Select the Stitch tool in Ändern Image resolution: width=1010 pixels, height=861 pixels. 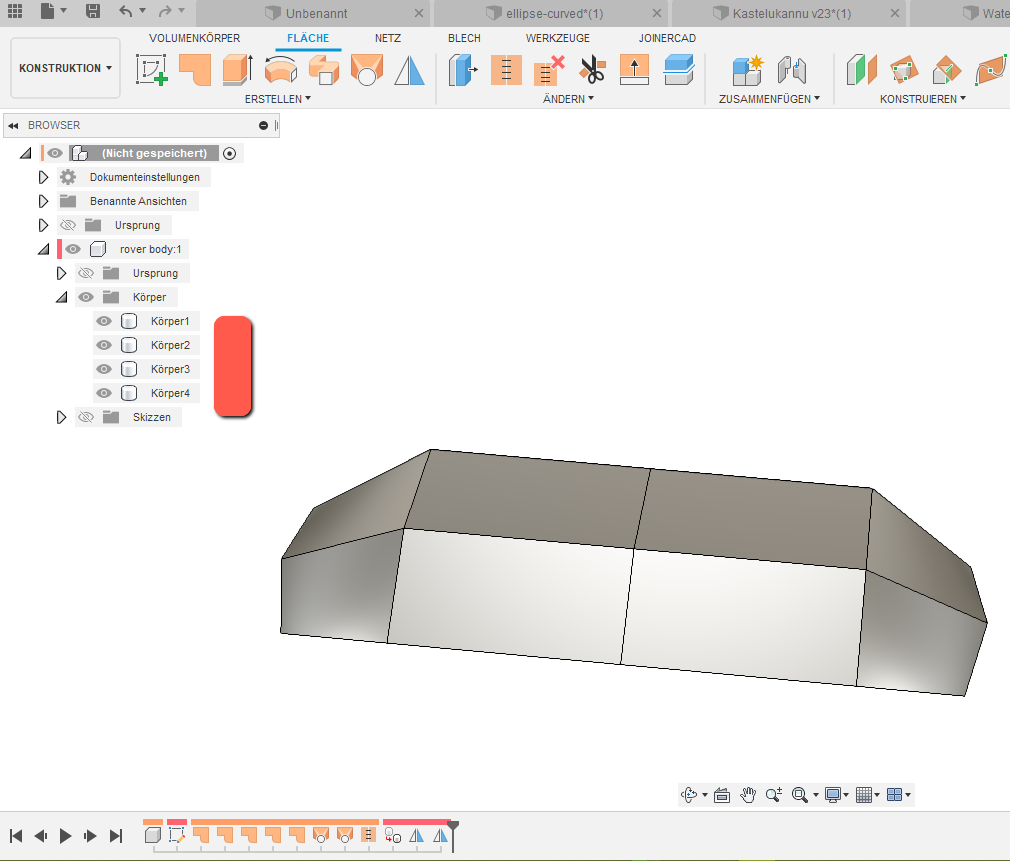pyautogui.click(x=506, y=70)
